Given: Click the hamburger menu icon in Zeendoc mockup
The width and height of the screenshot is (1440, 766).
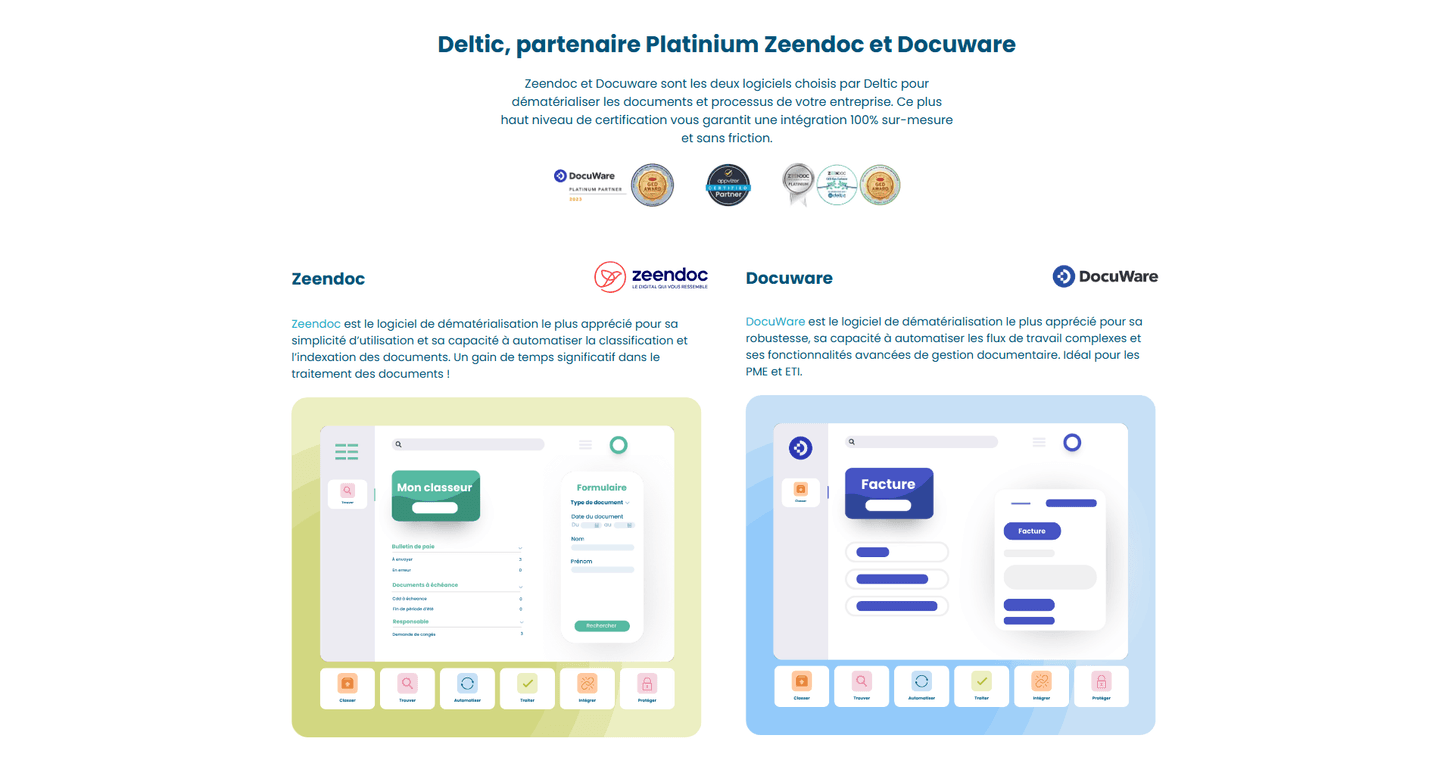Looking at the screenshot, I should [585, 445].
